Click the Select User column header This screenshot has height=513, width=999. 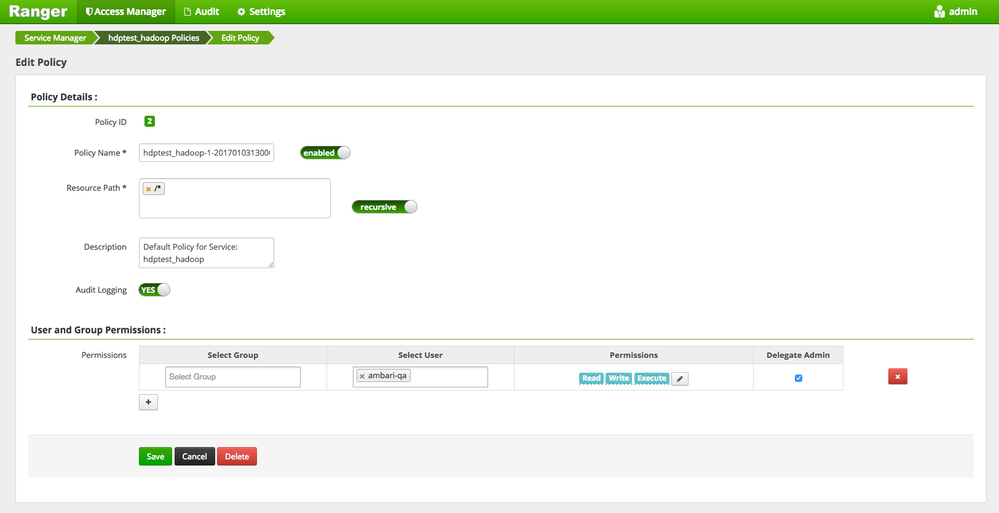[x=420, y=355]
